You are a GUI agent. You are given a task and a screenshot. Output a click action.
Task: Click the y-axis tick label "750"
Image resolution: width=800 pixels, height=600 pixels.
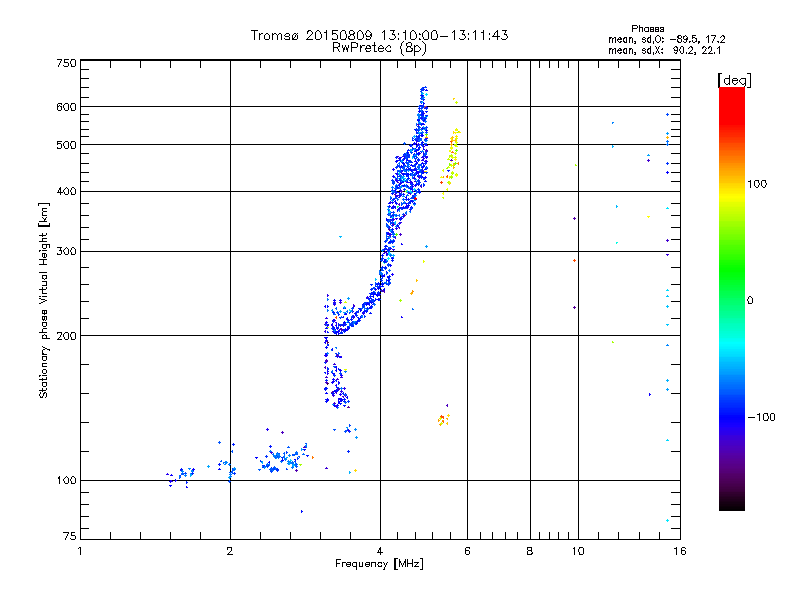click(66, 63)
